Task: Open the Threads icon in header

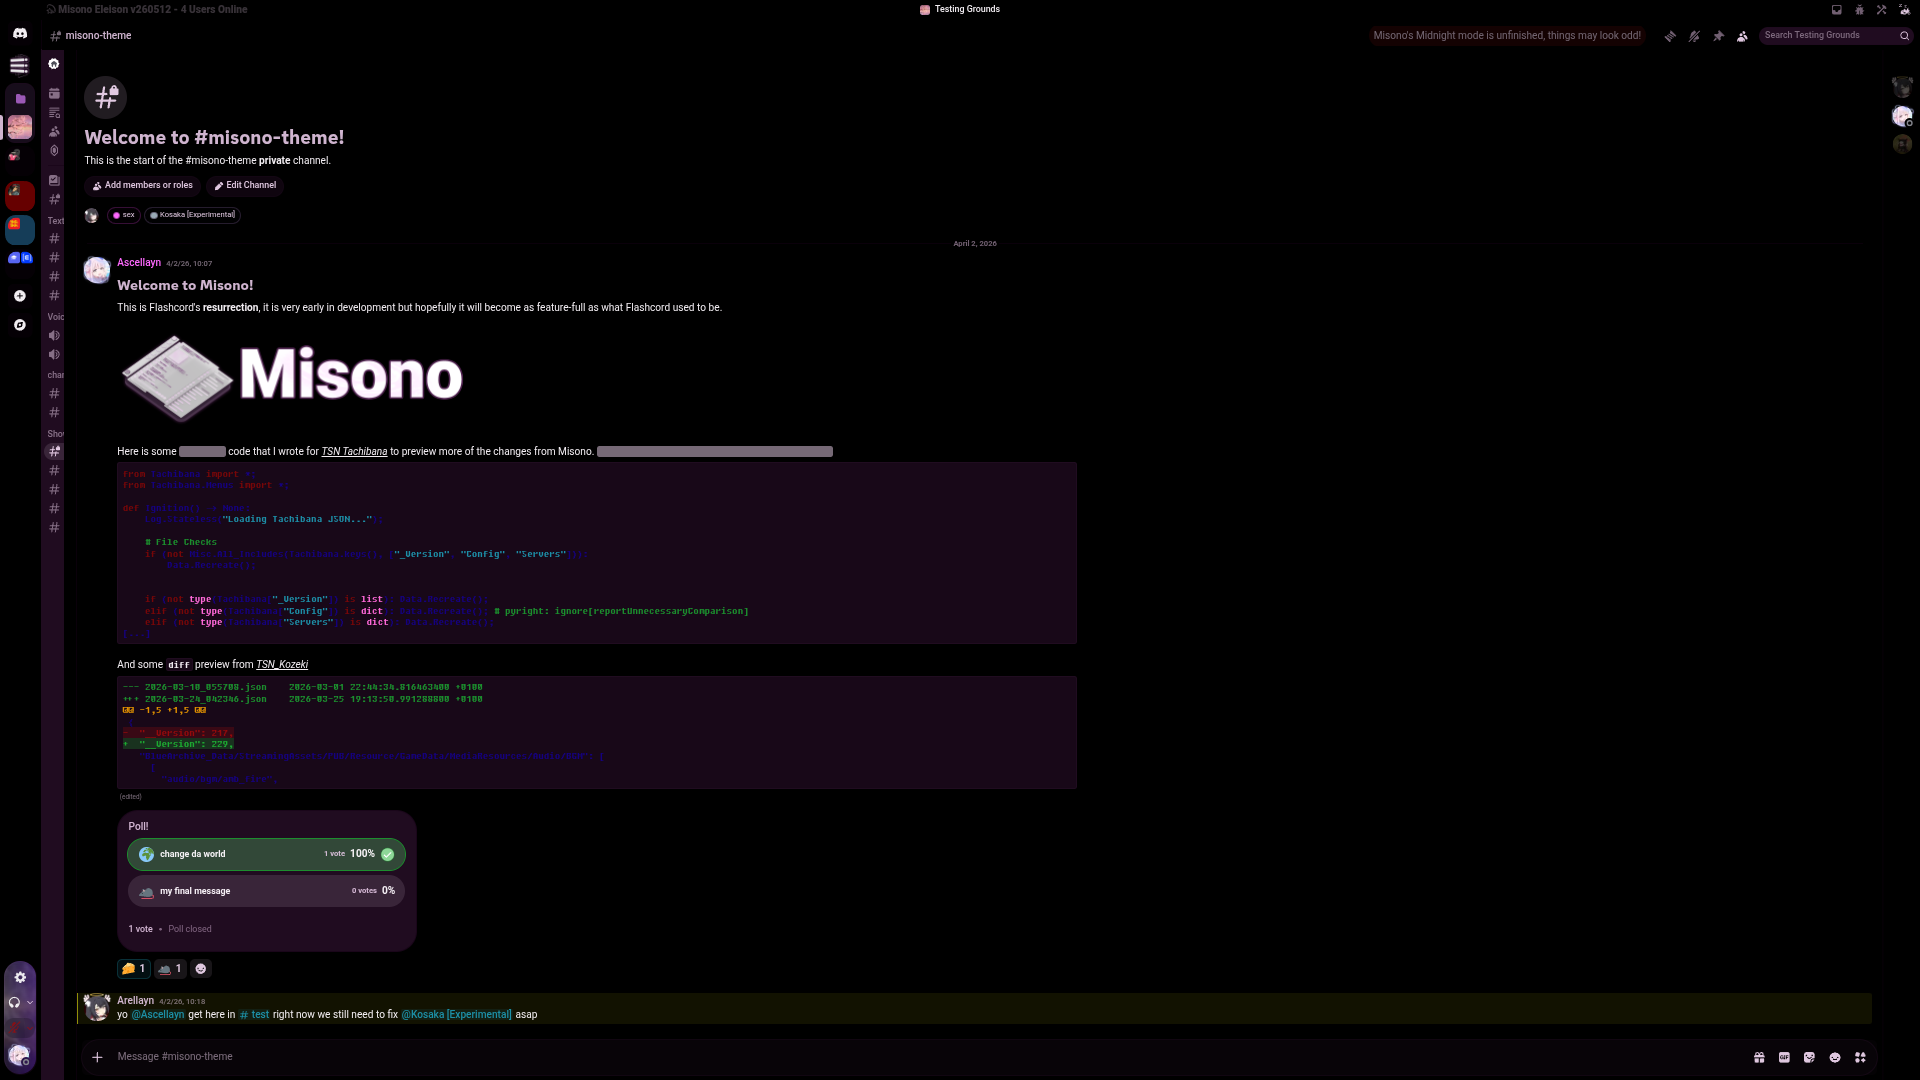Action: coord(1670,36)
